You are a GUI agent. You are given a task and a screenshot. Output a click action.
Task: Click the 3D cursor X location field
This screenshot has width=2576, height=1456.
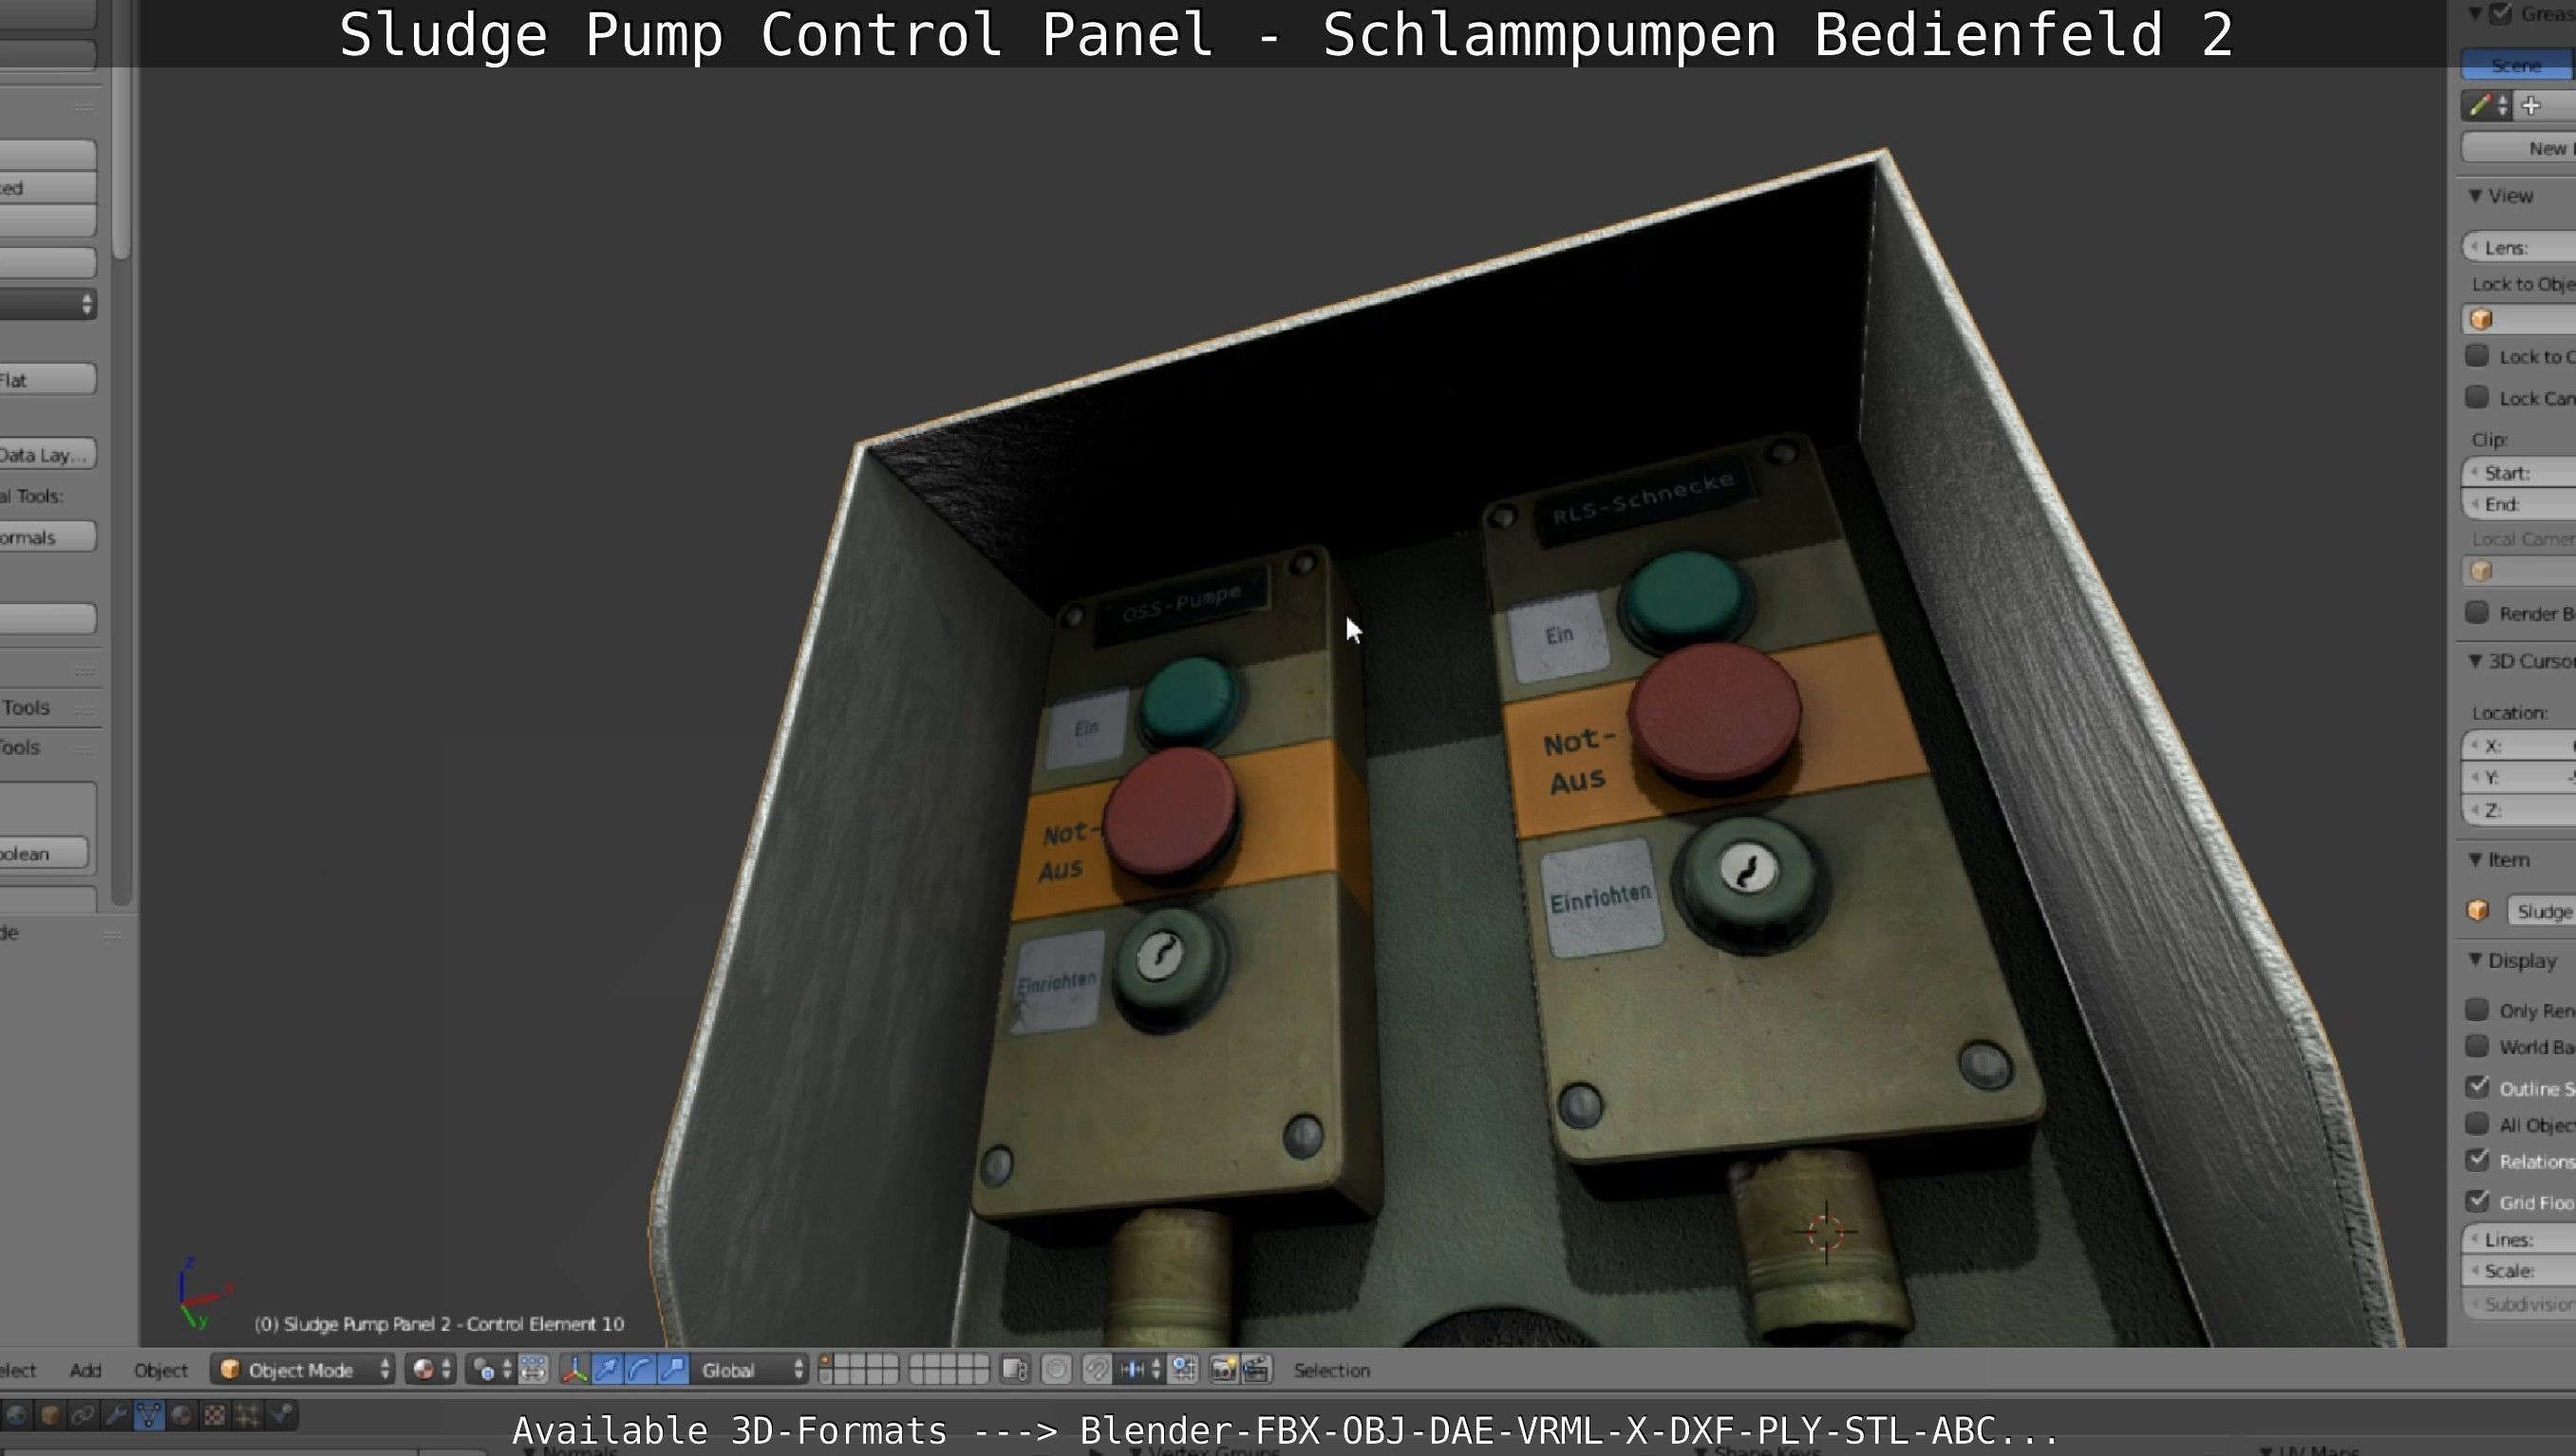2518,746
